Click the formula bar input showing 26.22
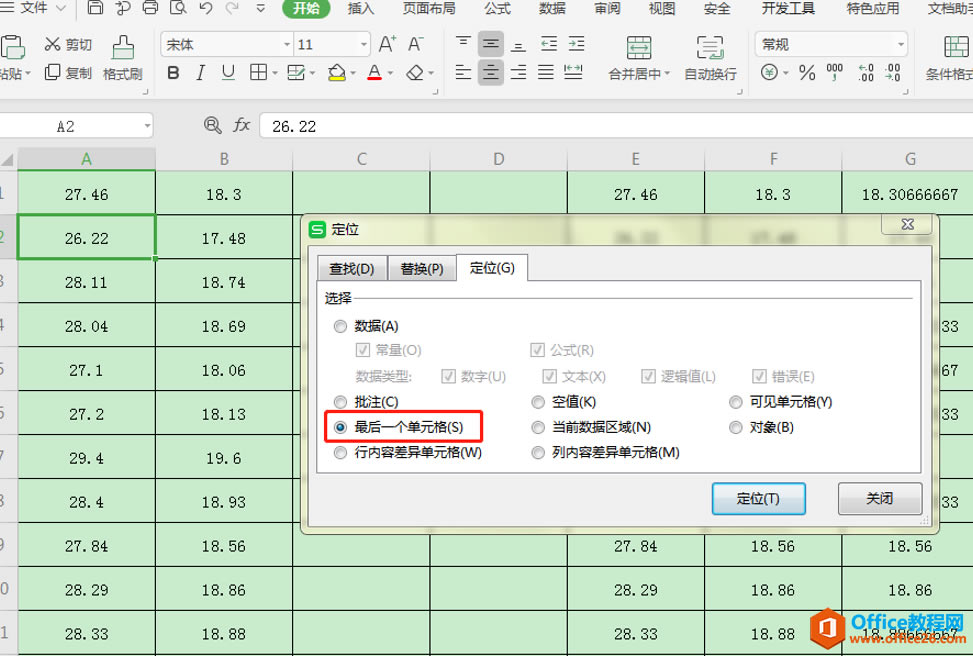 616,126
